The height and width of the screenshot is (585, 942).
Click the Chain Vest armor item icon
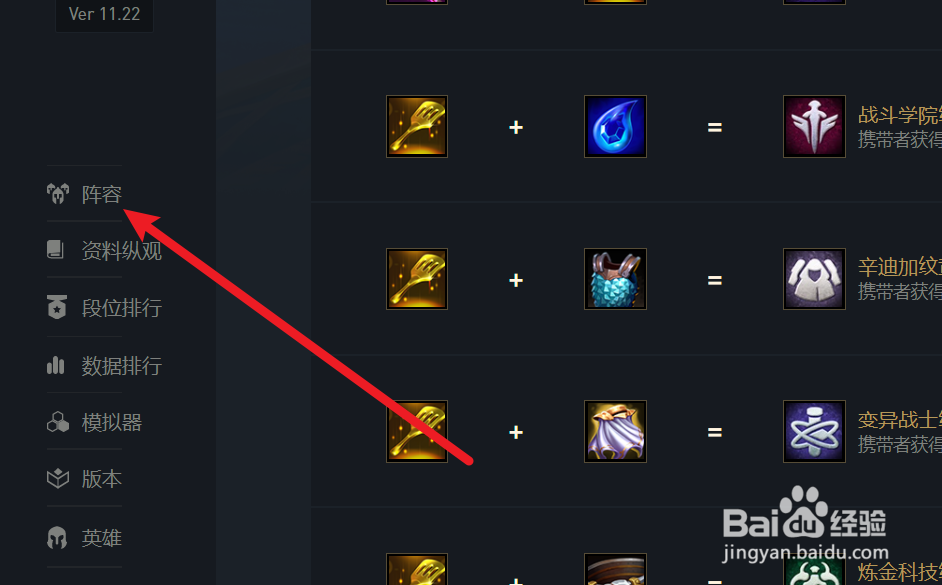[615, 279]
